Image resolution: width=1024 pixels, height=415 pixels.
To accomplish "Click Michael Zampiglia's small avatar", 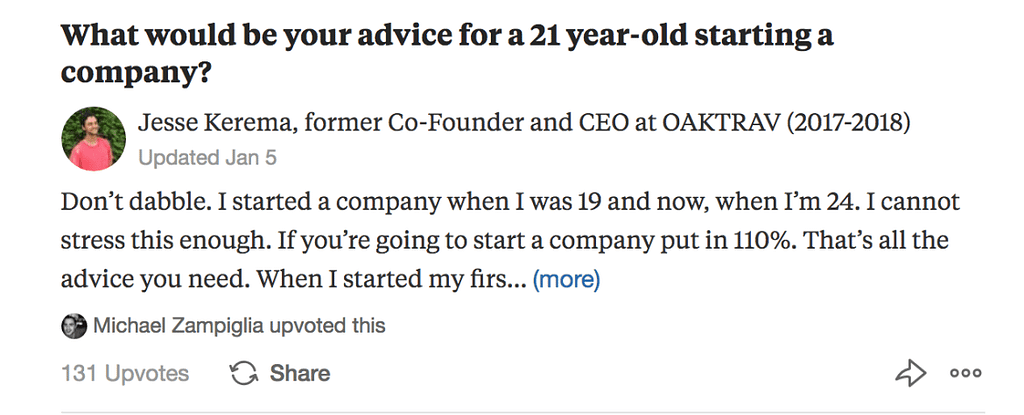I will 73,326.
